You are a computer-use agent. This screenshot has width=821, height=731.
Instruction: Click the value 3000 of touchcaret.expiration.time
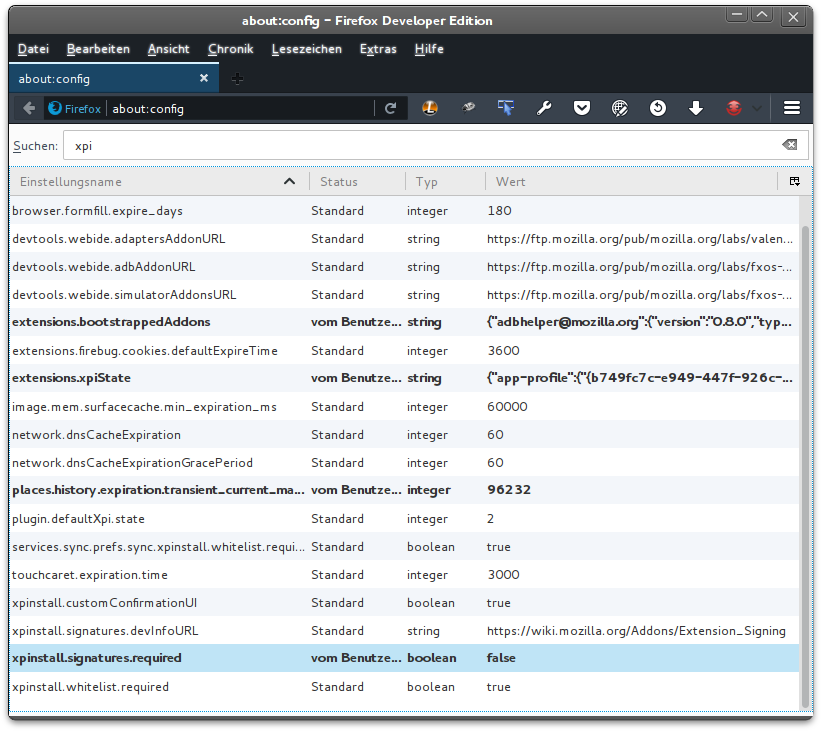tap(504, 574)
